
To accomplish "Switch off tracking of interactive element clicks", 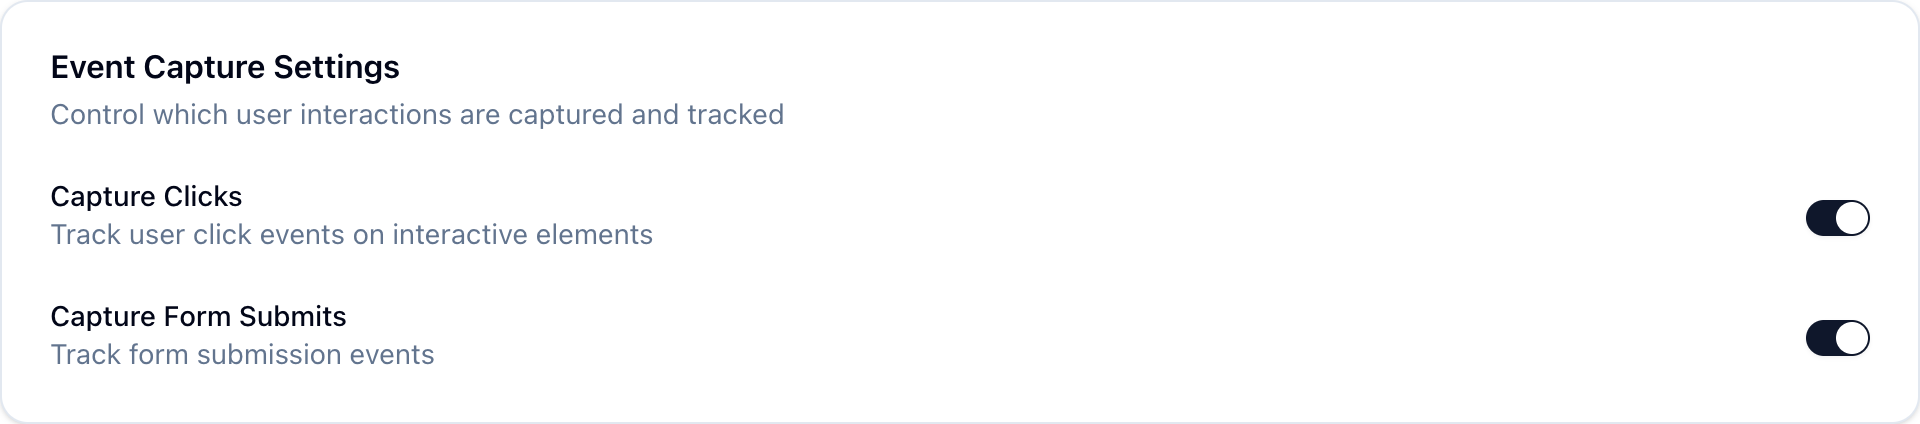I will point(1837,218).
